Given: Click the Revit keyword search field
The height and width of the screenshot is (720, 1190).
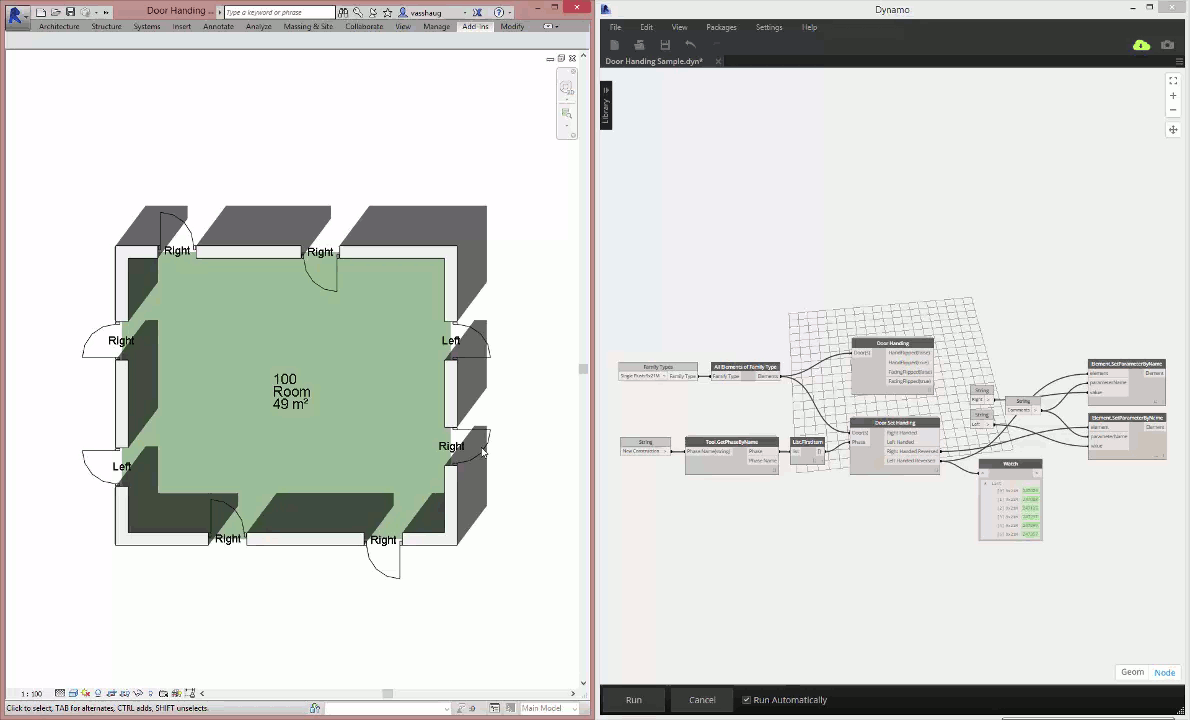Looking at the screenshot, I should (x=279, y=13).
